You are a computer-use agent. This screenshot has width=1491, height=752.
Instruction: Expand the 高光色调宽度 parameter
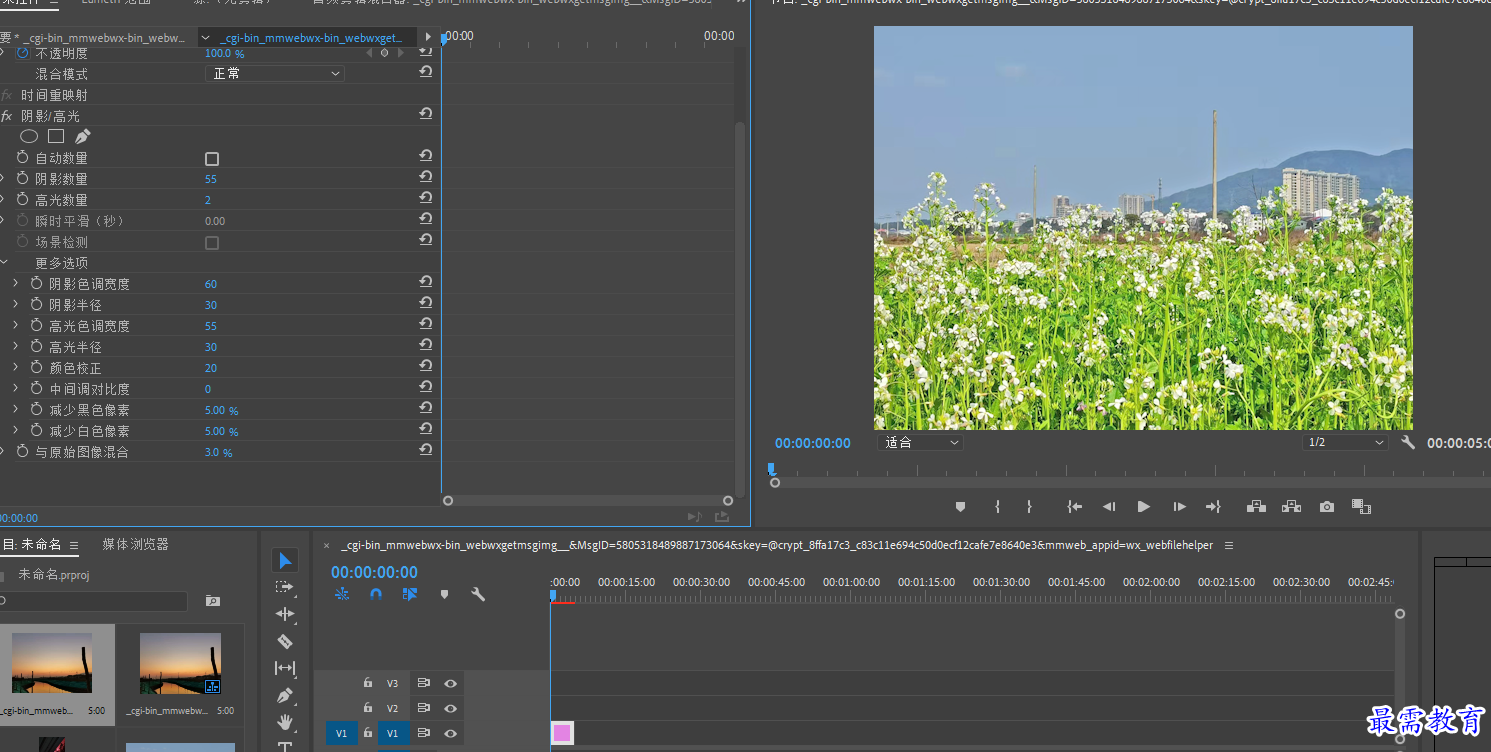pos(16,326)
